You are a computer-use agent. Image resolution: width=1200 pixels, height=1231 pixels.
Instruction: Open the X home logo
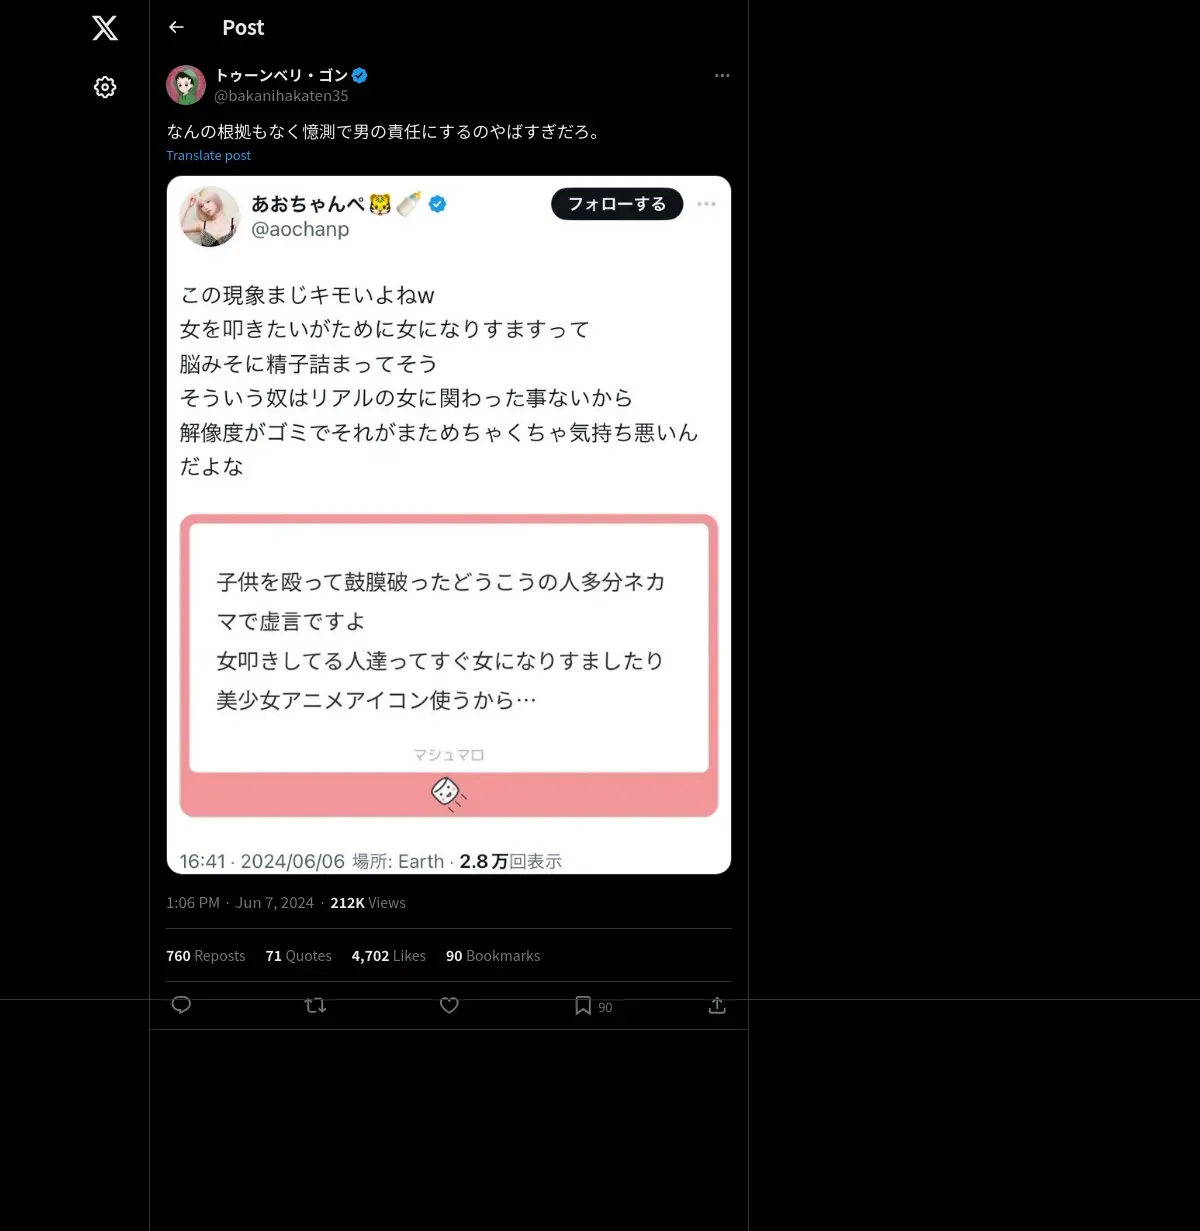105,28
